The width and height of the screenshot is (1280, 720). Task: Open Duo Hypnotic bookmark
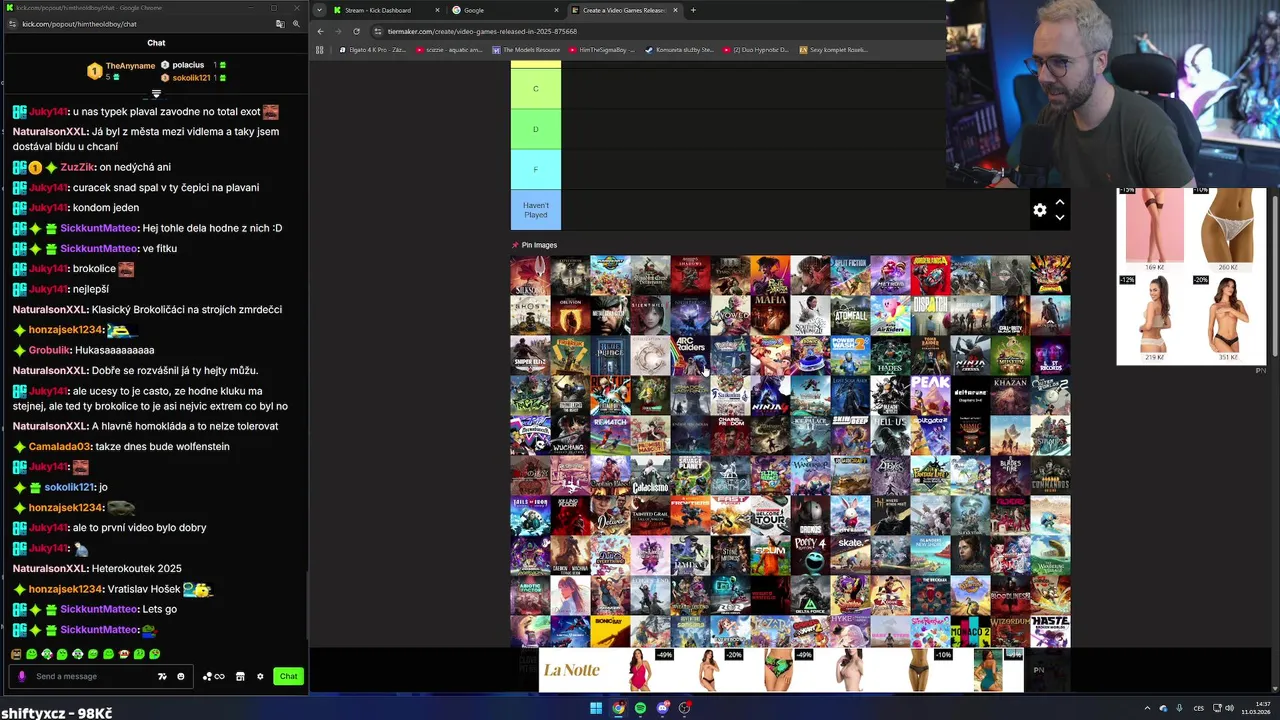755,49
